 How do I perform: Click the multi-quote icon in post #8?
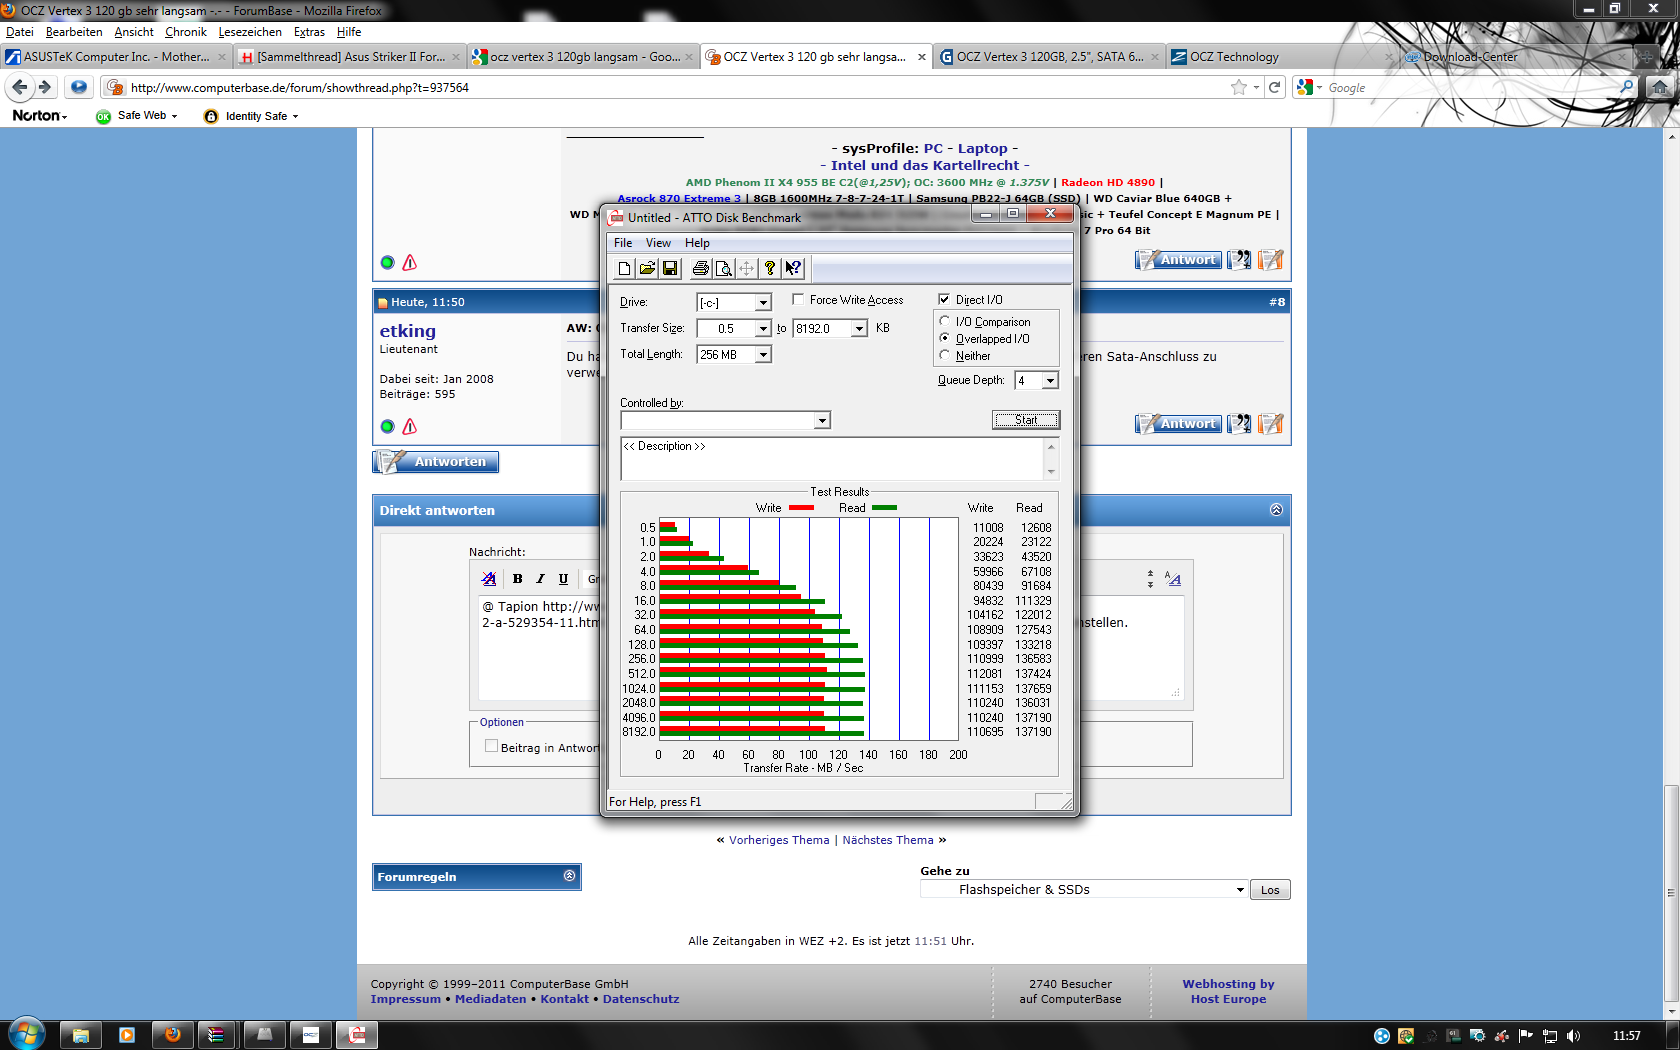[1240, 424]
